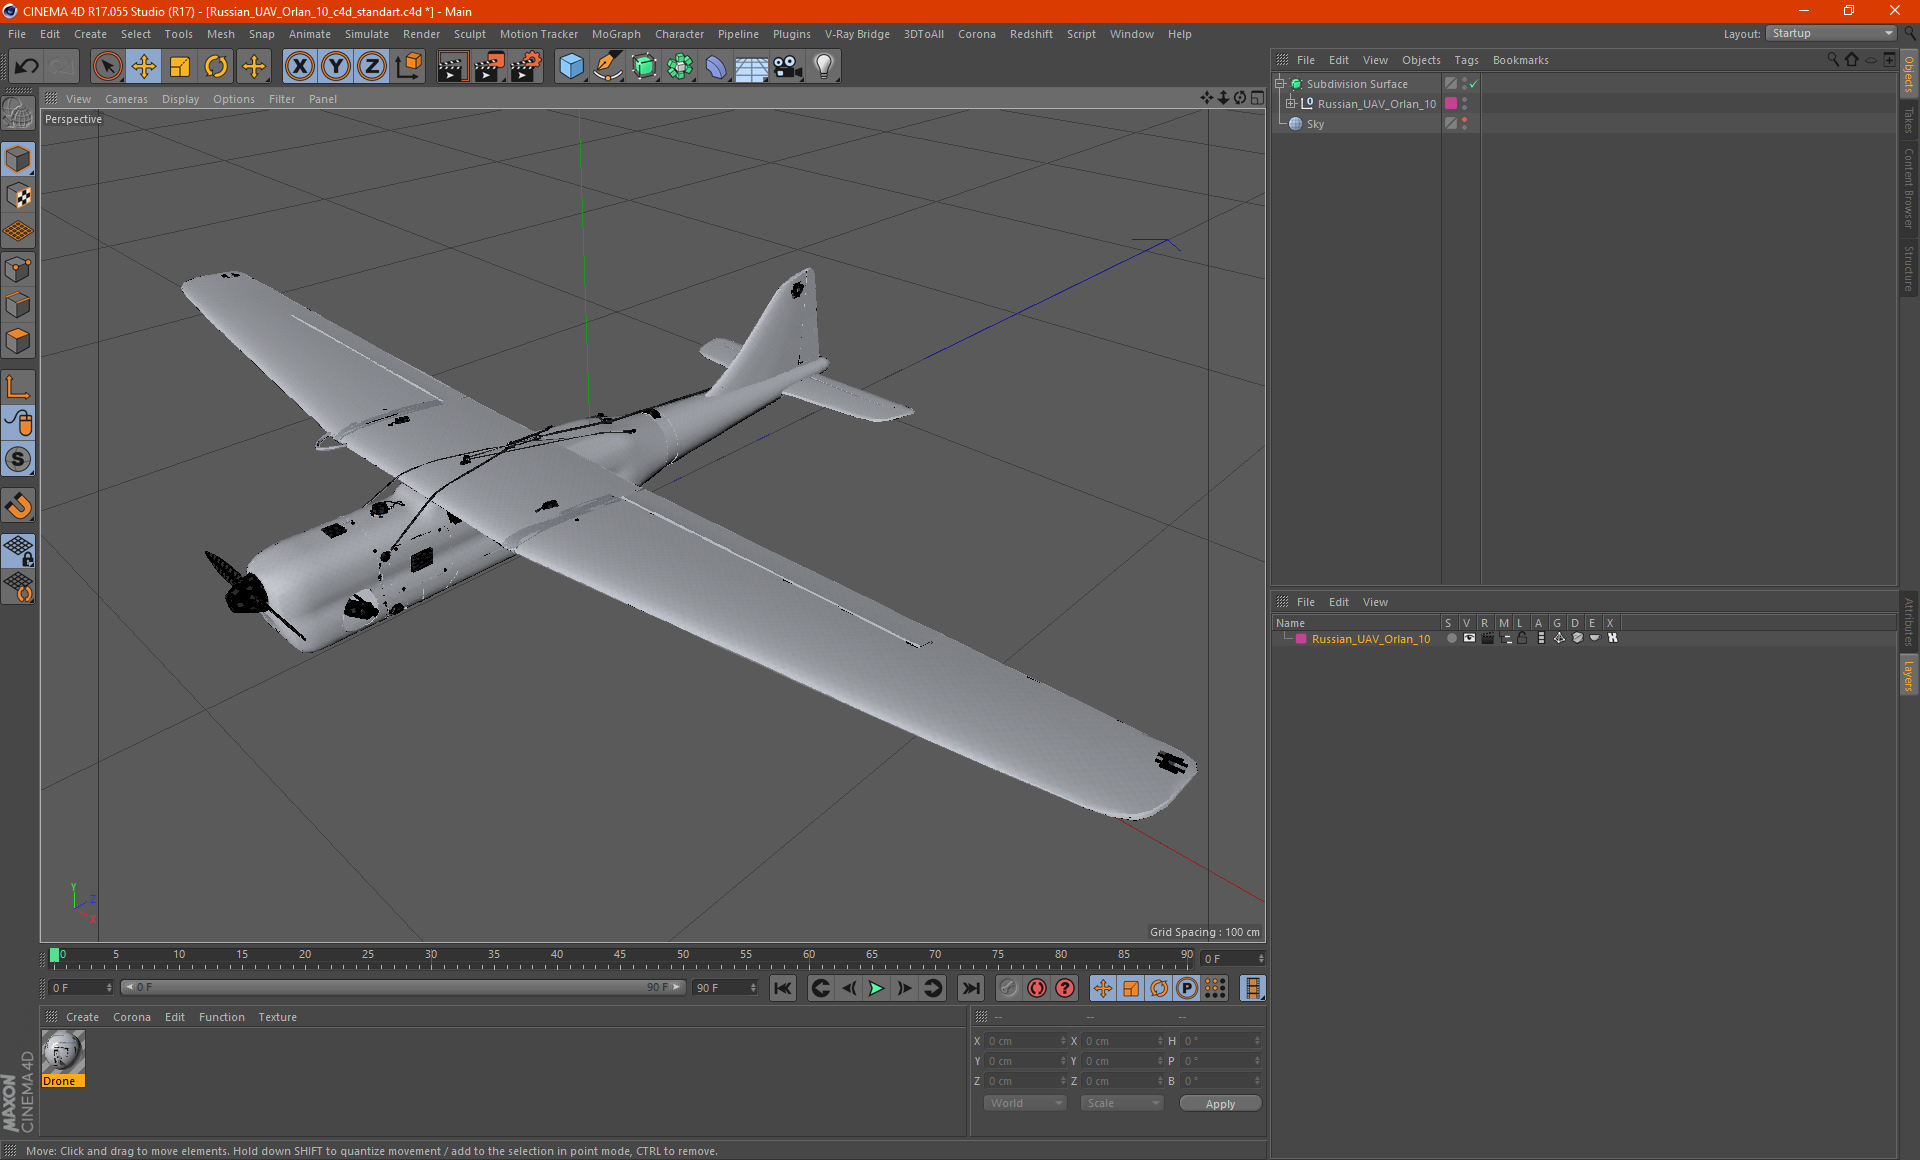The height and width of the screenshot is (1160, 1920).
Task: Select the Sky object
Action: click(1315, 124)
